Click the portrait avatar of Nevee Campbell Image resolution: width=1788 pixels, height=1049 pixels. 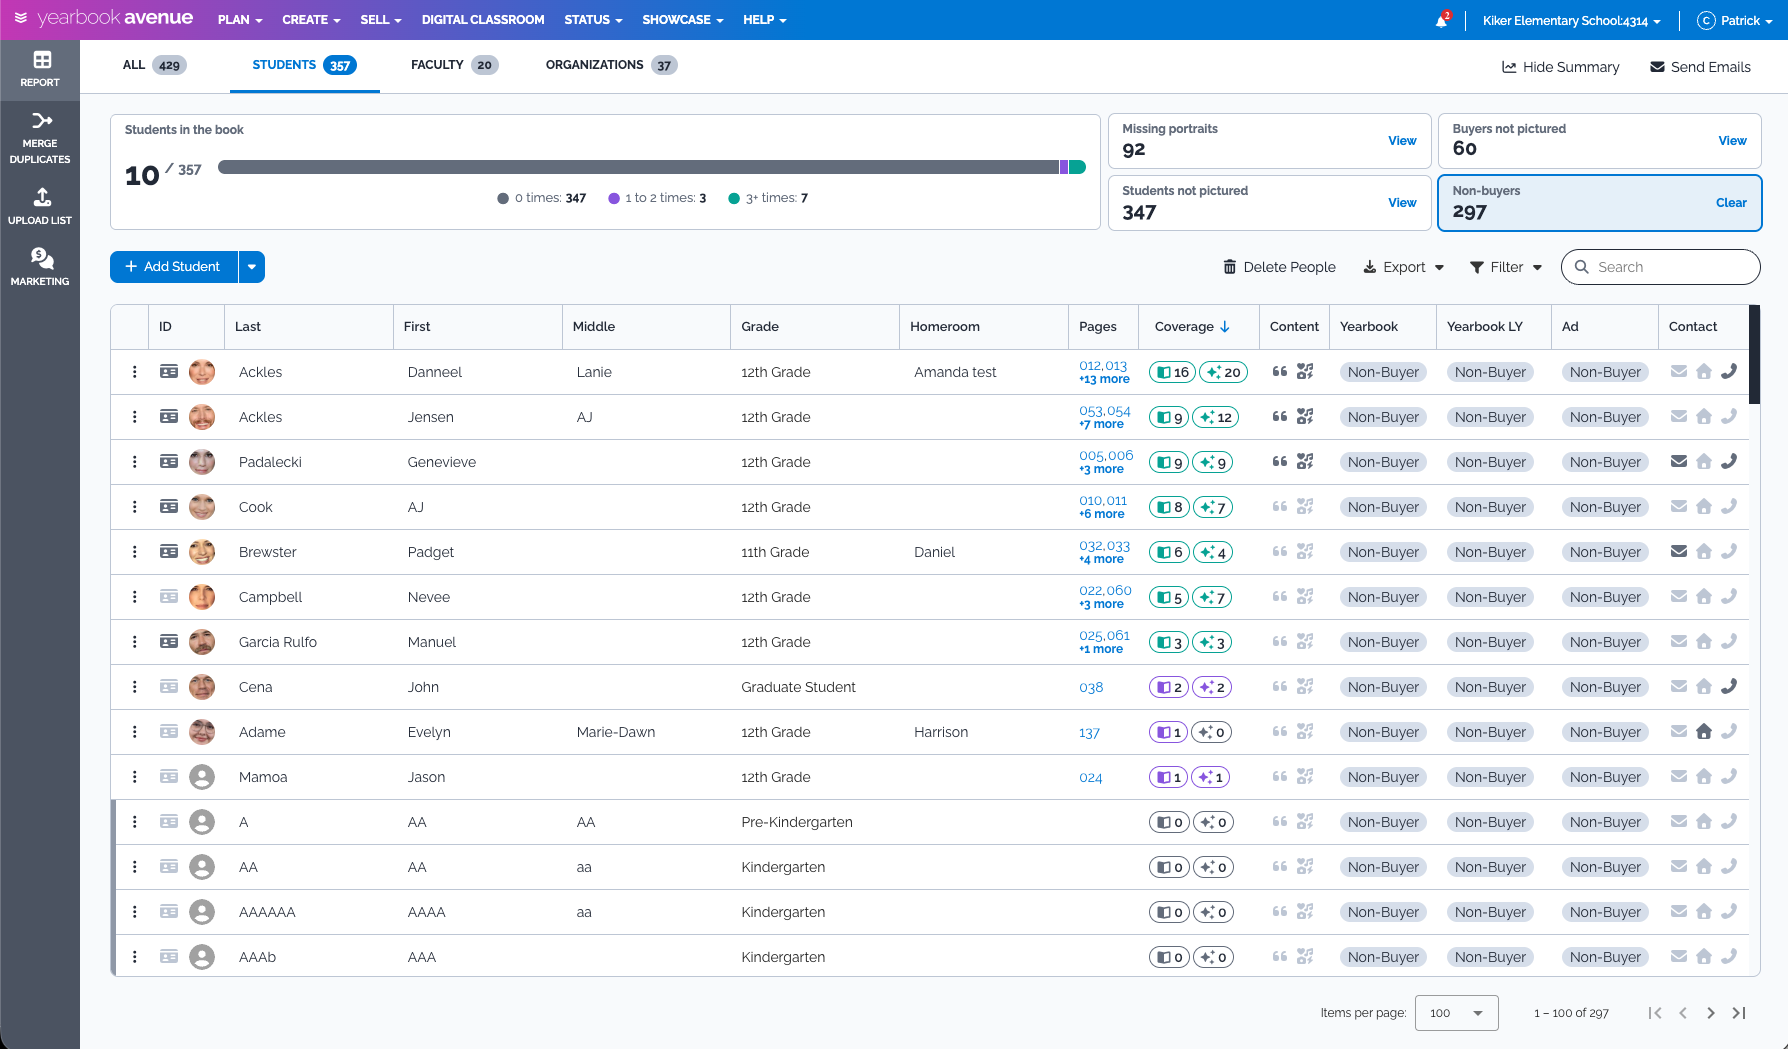(x=202, y=597)
